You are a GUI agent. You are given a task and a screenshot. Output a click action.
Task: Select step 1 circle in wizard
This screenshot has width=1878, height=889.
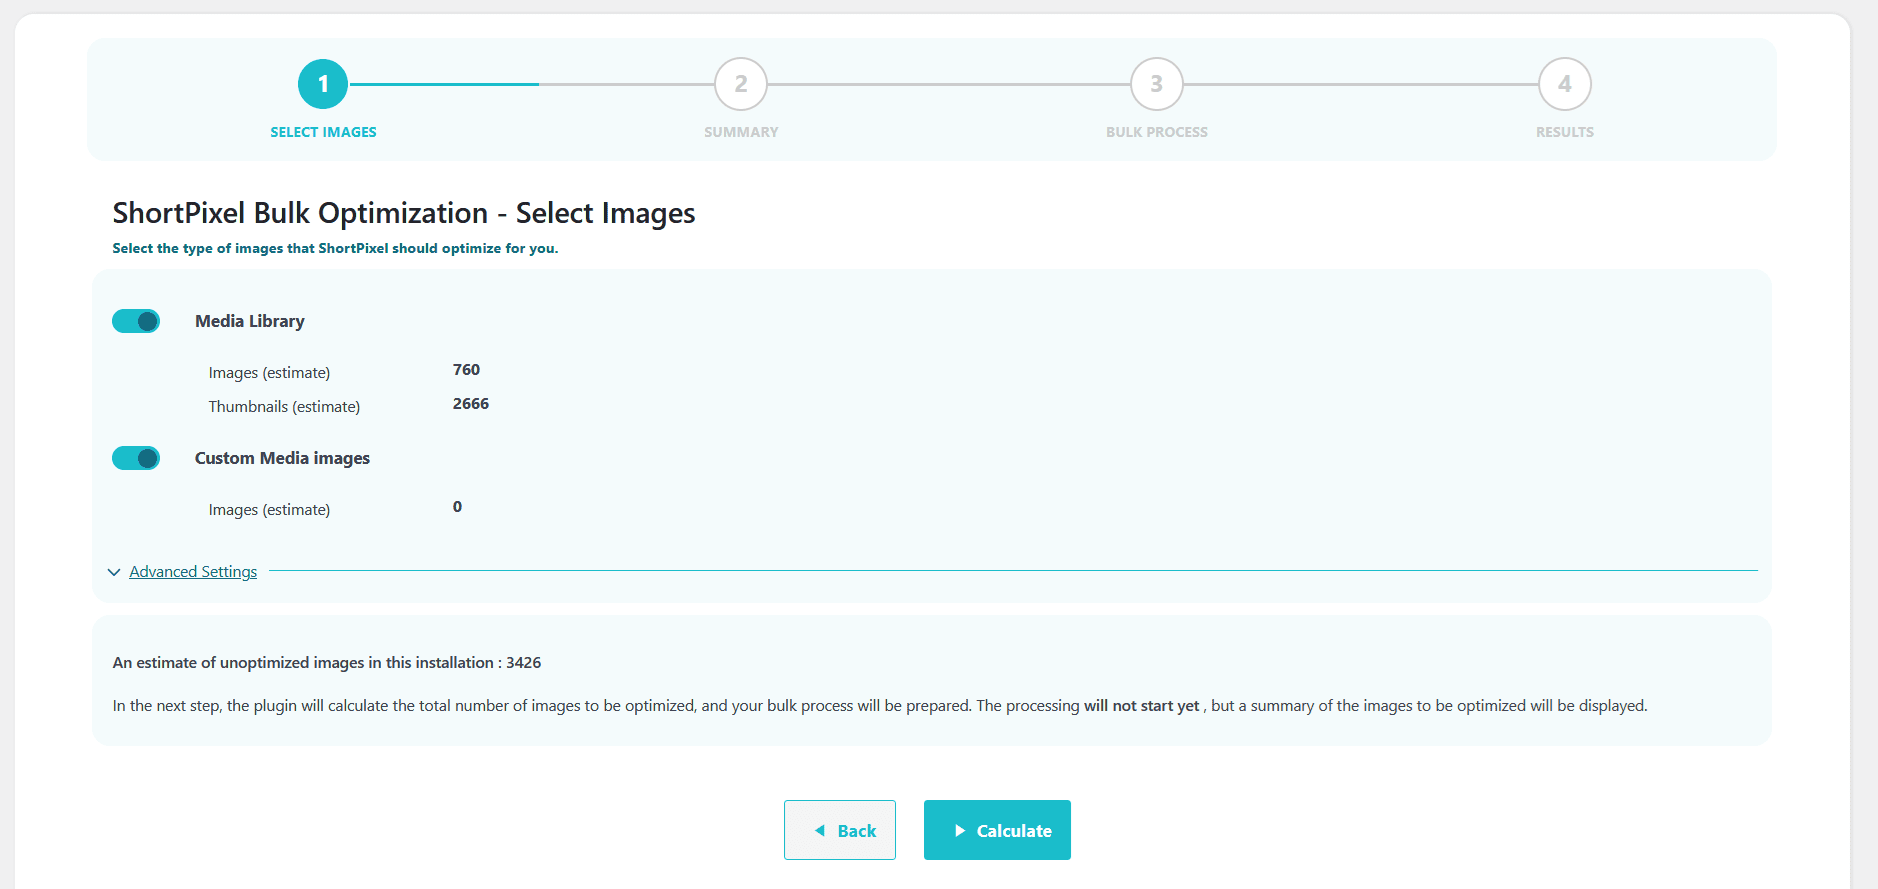pos(323,84)
